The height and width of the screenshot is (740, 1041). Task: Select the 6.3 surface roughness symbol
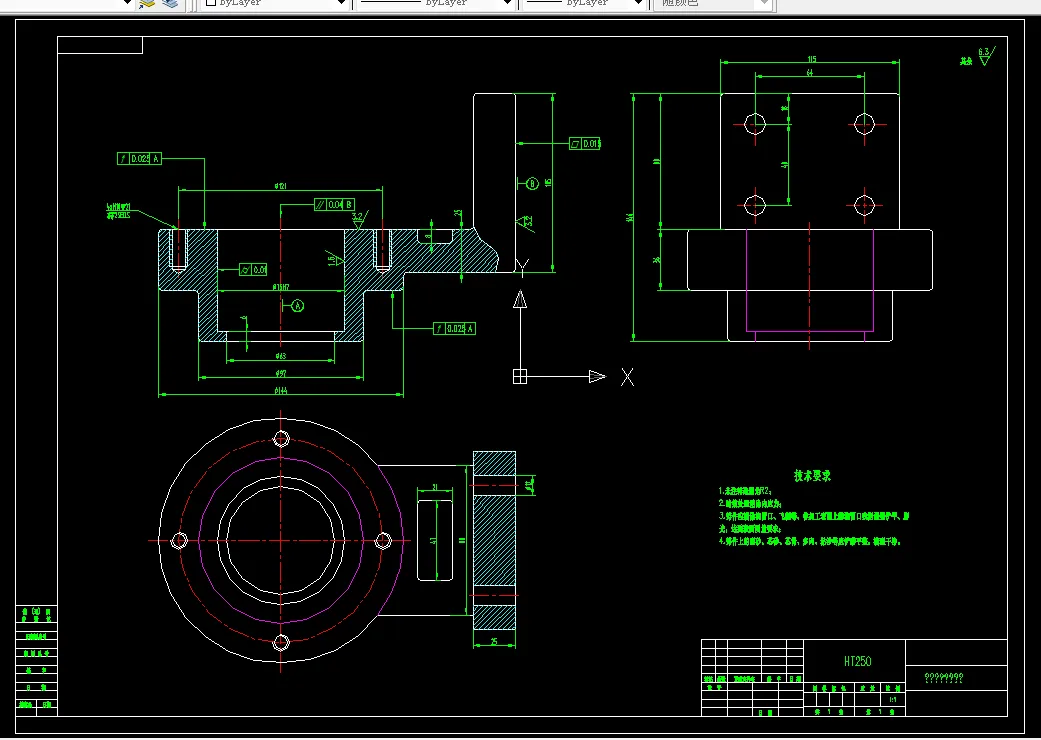tap(985, 56)
